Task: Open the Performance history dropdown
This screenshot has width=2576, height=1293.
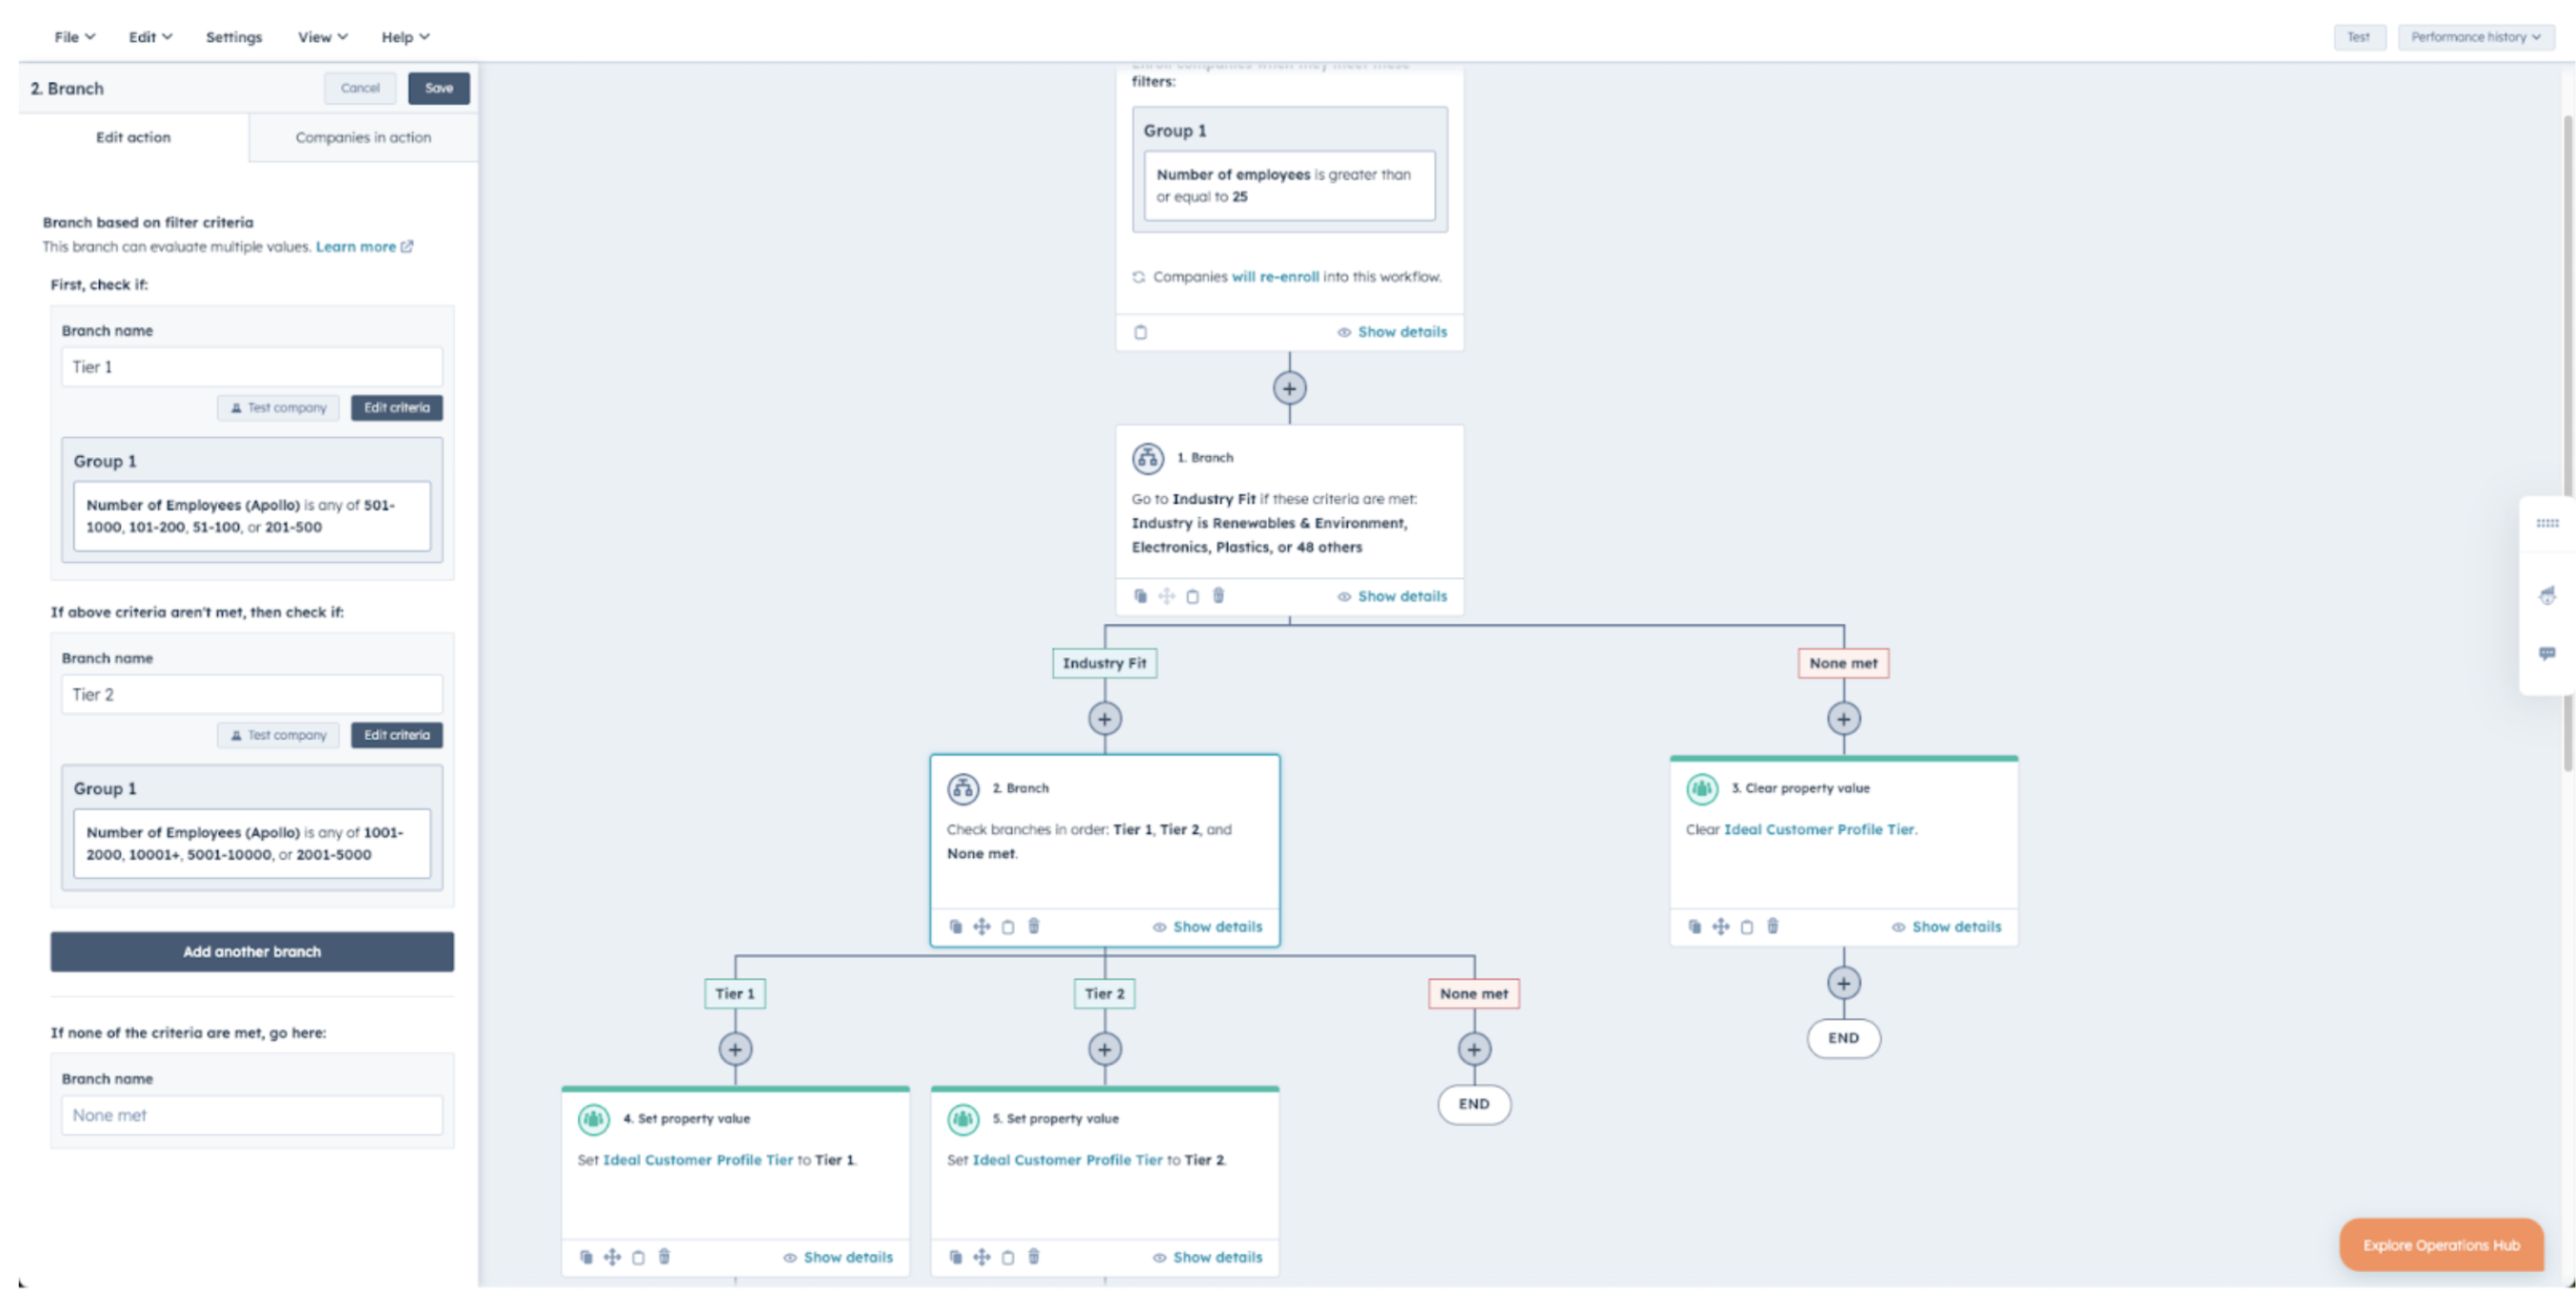Action: [x=2475, y=37]
